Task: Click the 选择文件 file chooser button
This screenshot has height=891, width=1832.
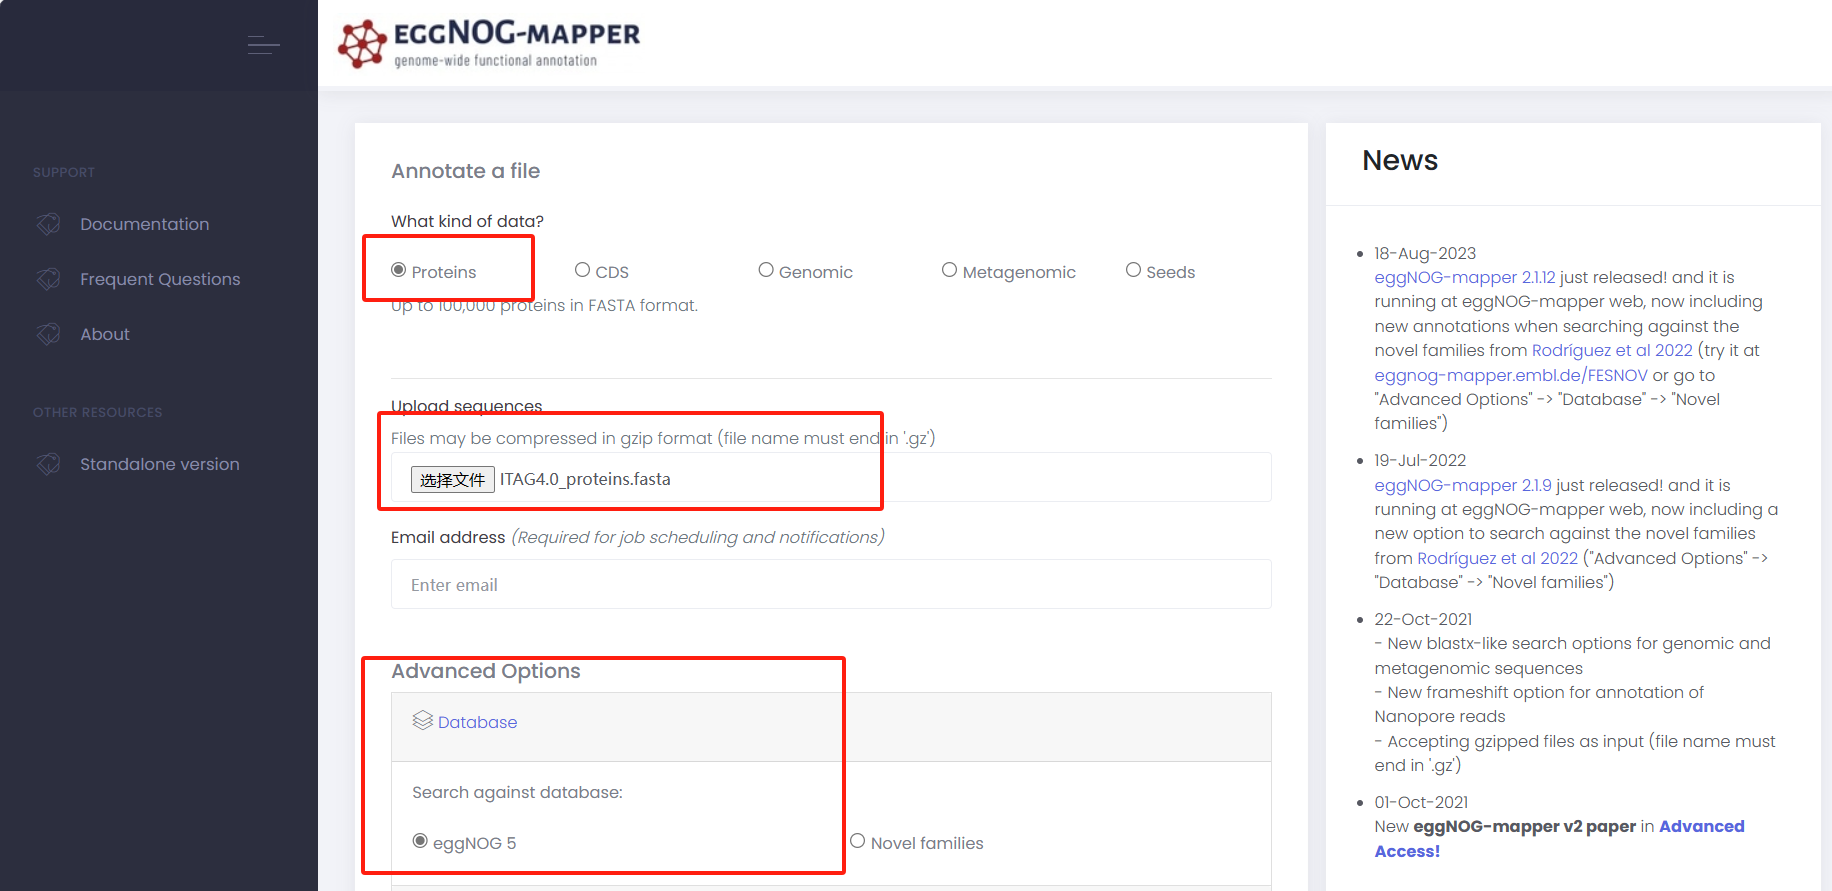Action: point(453,480)
